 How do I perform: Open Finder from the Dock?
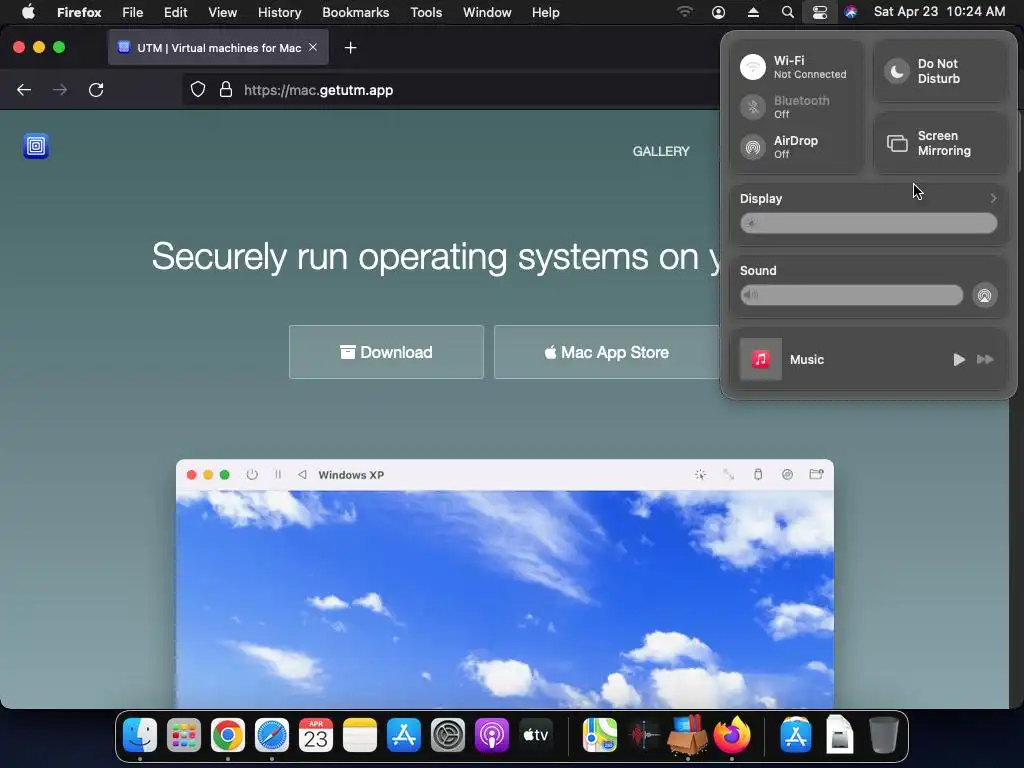click(140, 735)
